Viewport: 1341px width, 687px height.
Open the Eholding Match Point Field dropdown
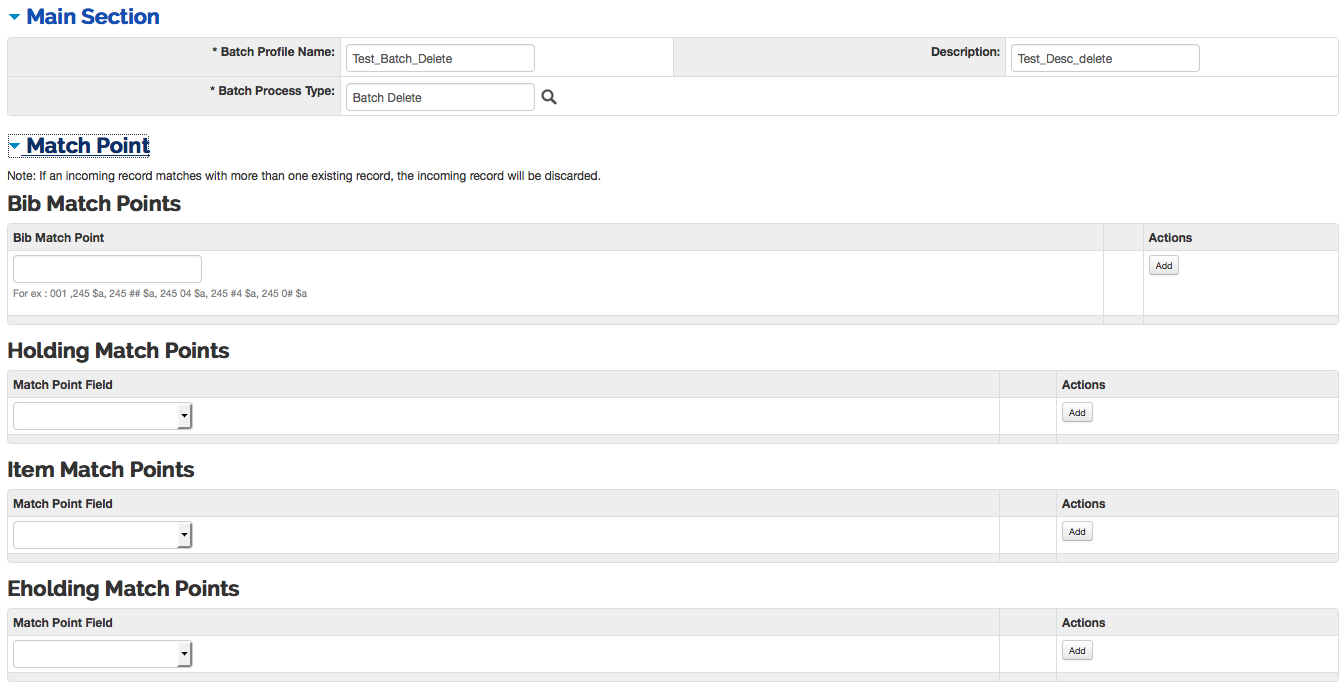pos(101,654)
